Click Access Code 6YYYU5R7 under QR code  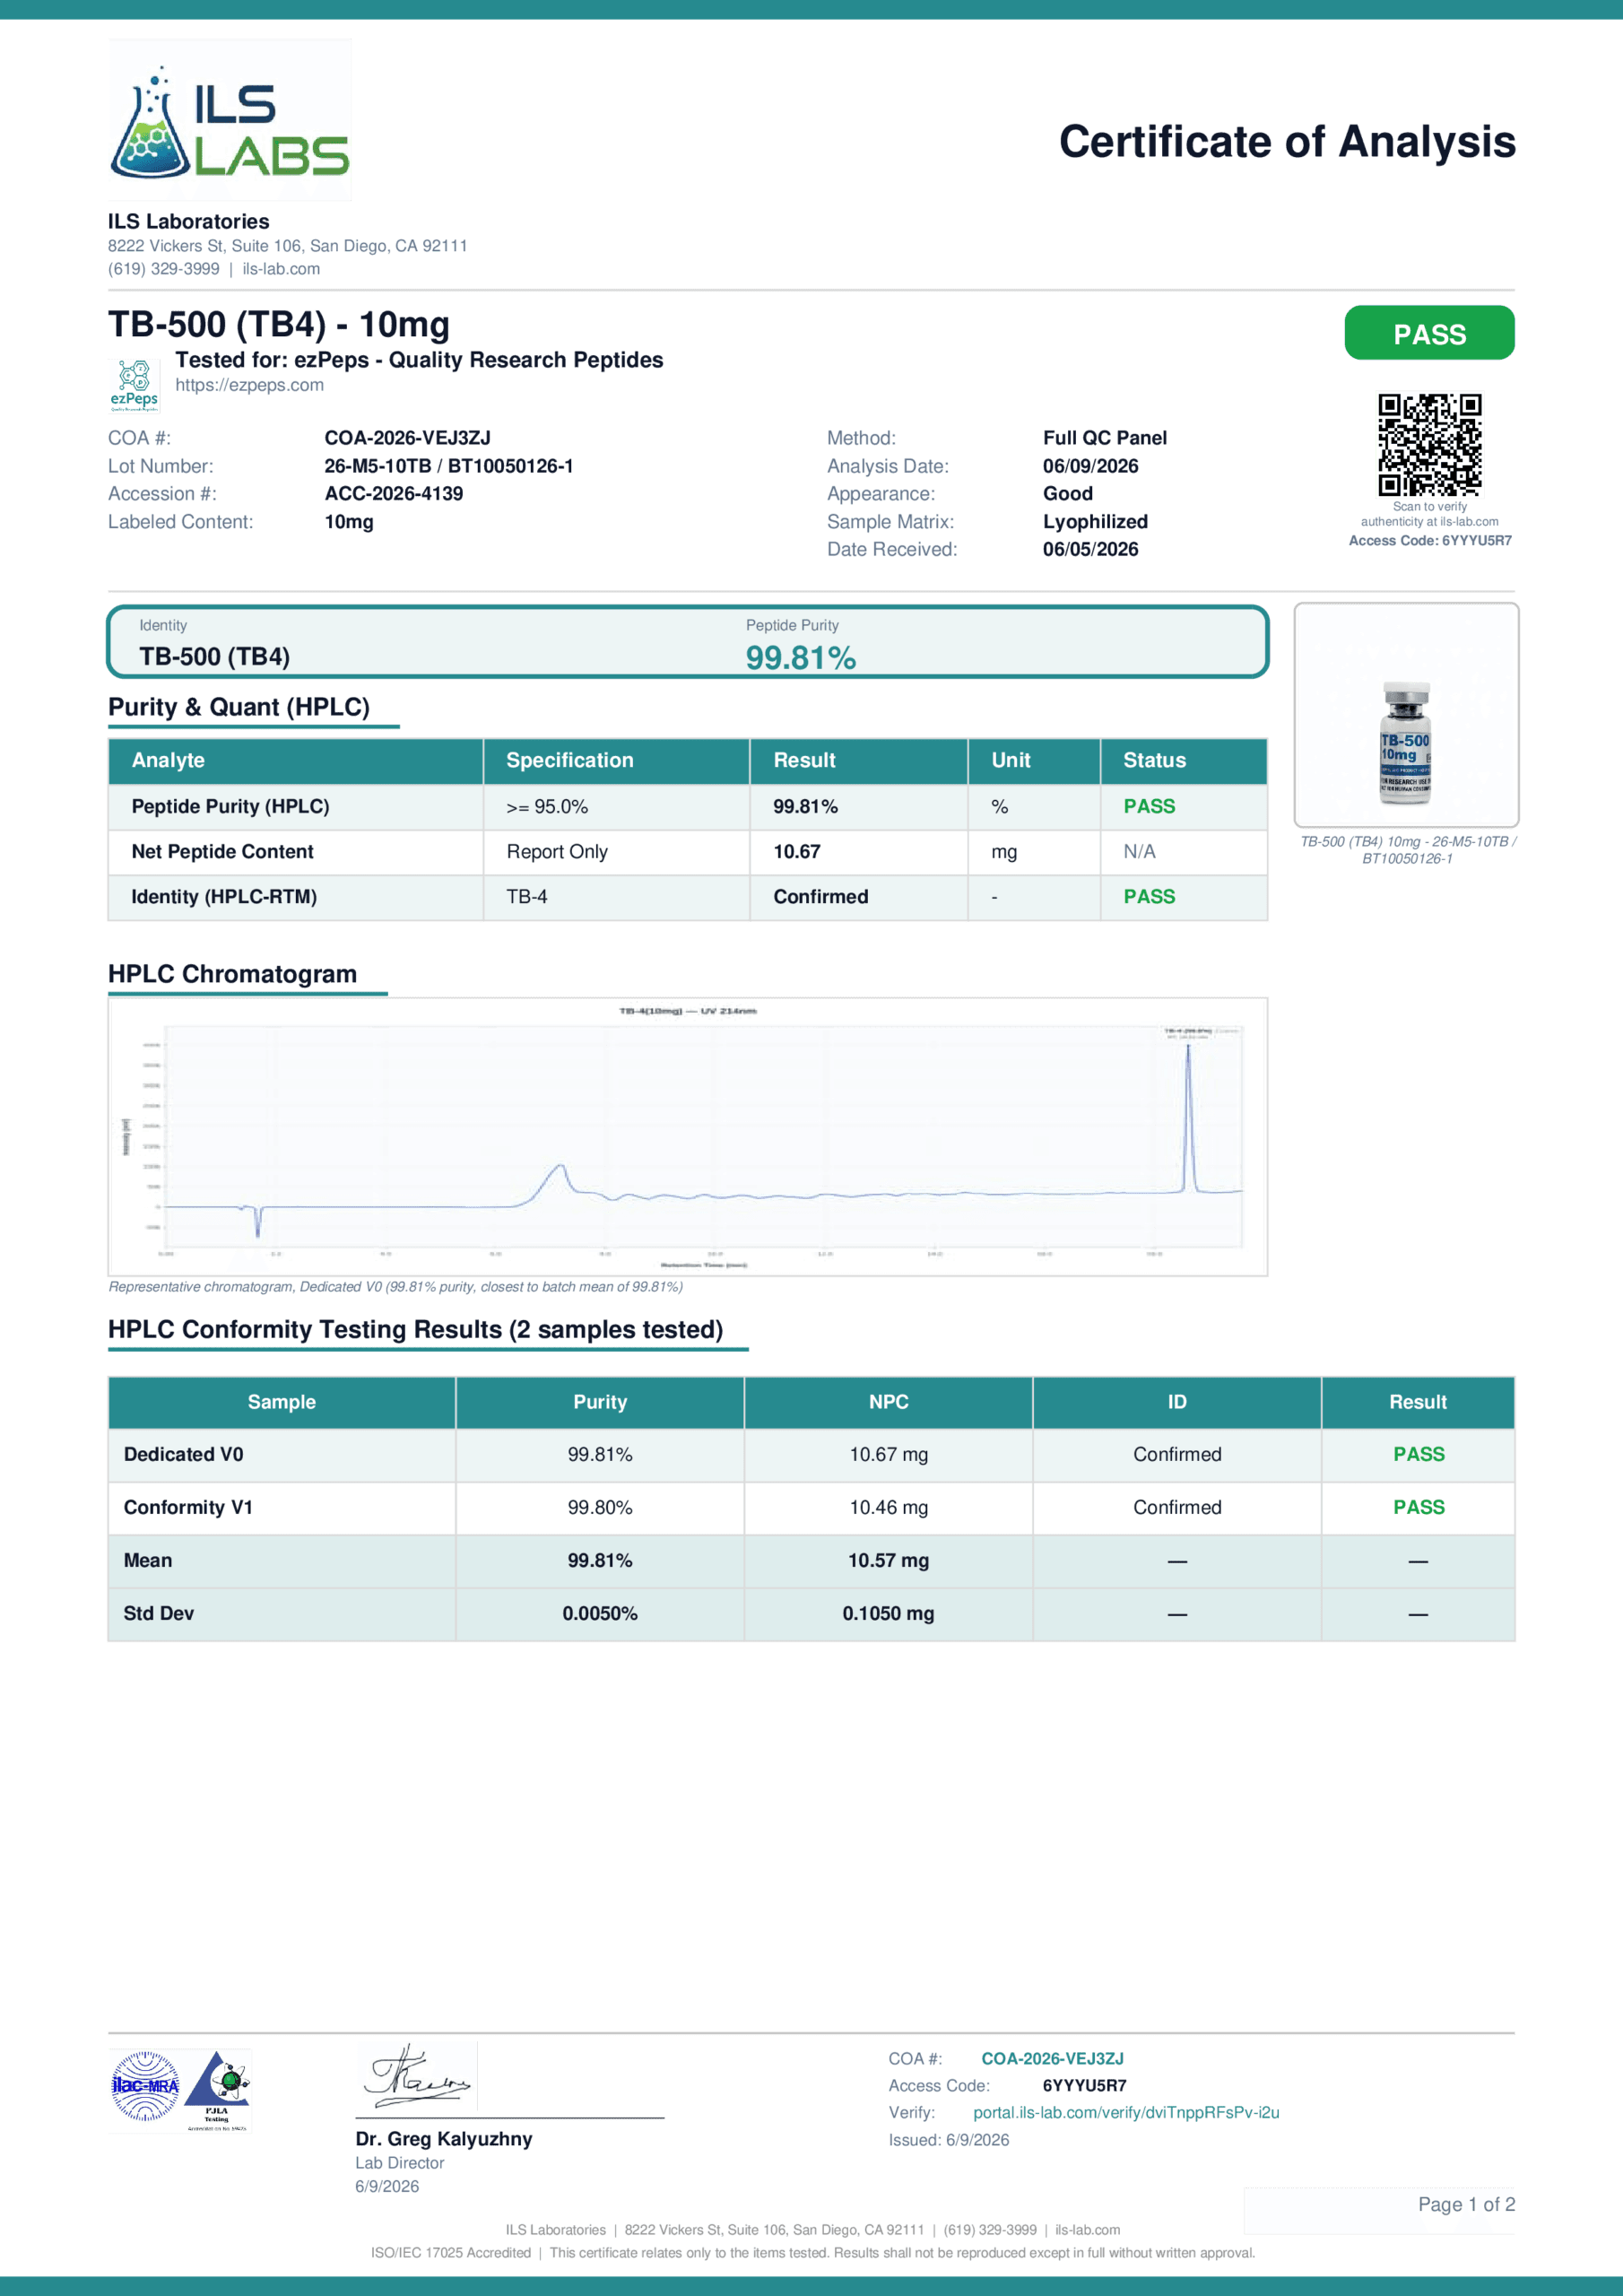(x=1430, y=541)
